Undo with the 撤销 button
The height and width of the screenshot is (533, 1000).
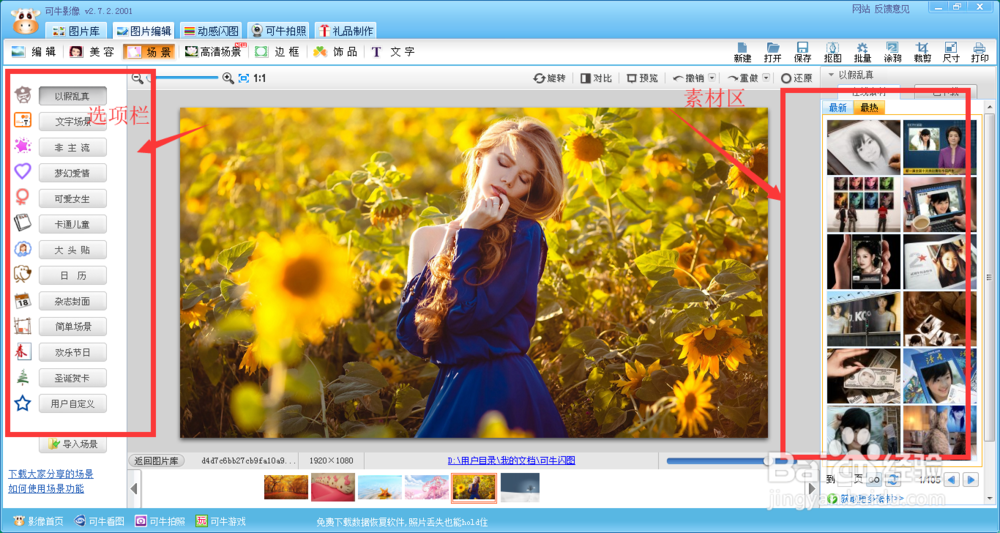689,78
